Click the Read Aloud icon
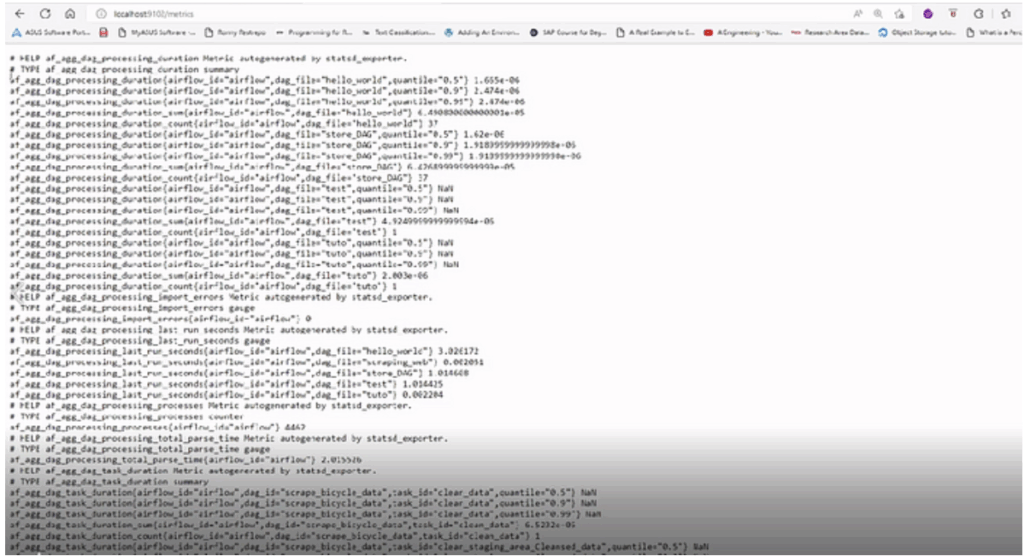The height and width of the screenshot is (556, 1024). pyautogui.click(x=858, y=14)
